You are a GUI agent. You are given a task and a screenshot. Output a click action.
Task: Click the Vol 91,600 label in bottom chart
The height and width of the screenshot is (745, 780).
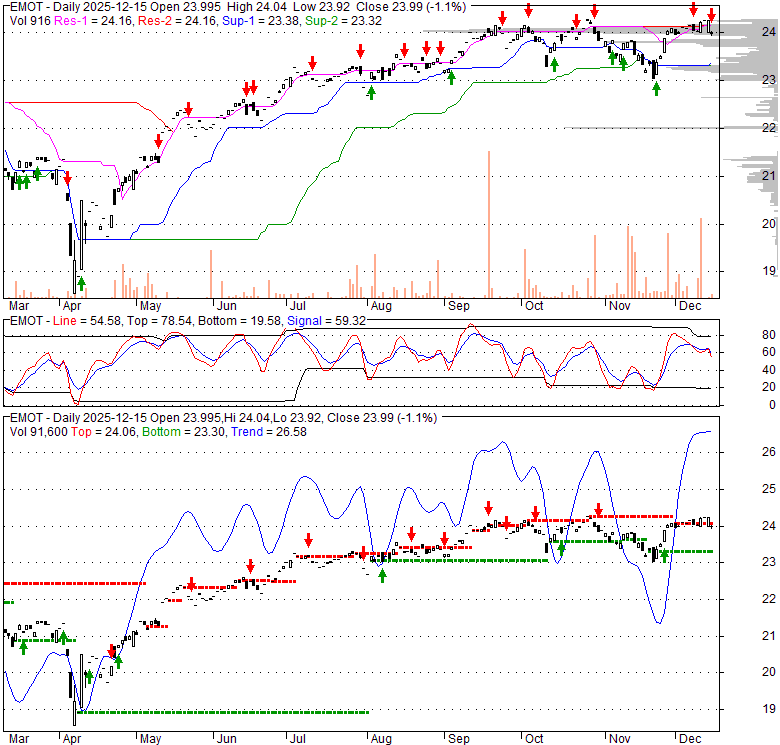coord(36,431)
